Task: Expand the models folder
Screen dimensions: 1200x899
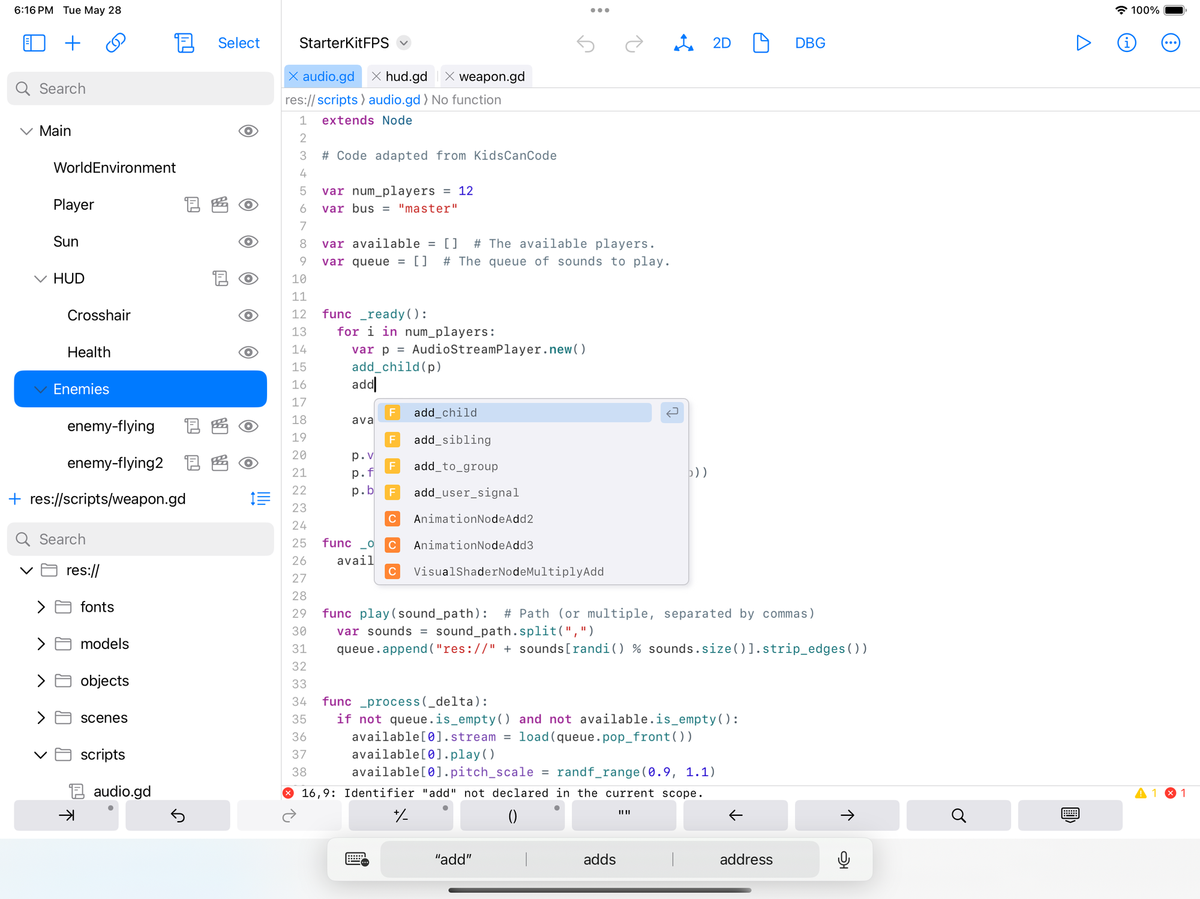Action: (40, 643)
